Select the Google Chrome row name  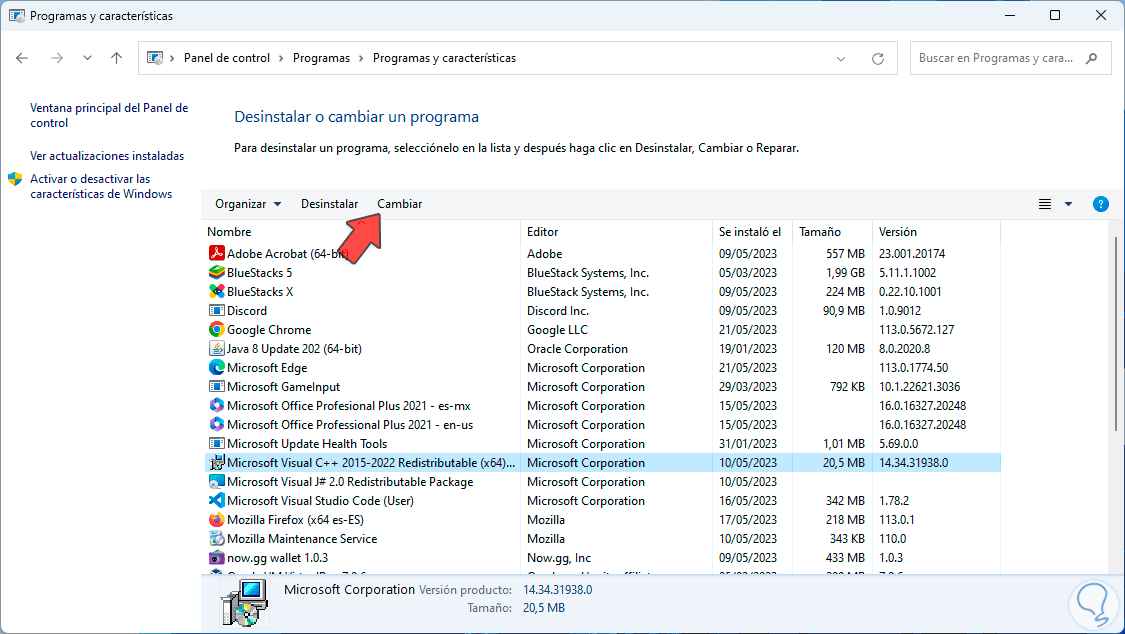[x=269, y=329]
